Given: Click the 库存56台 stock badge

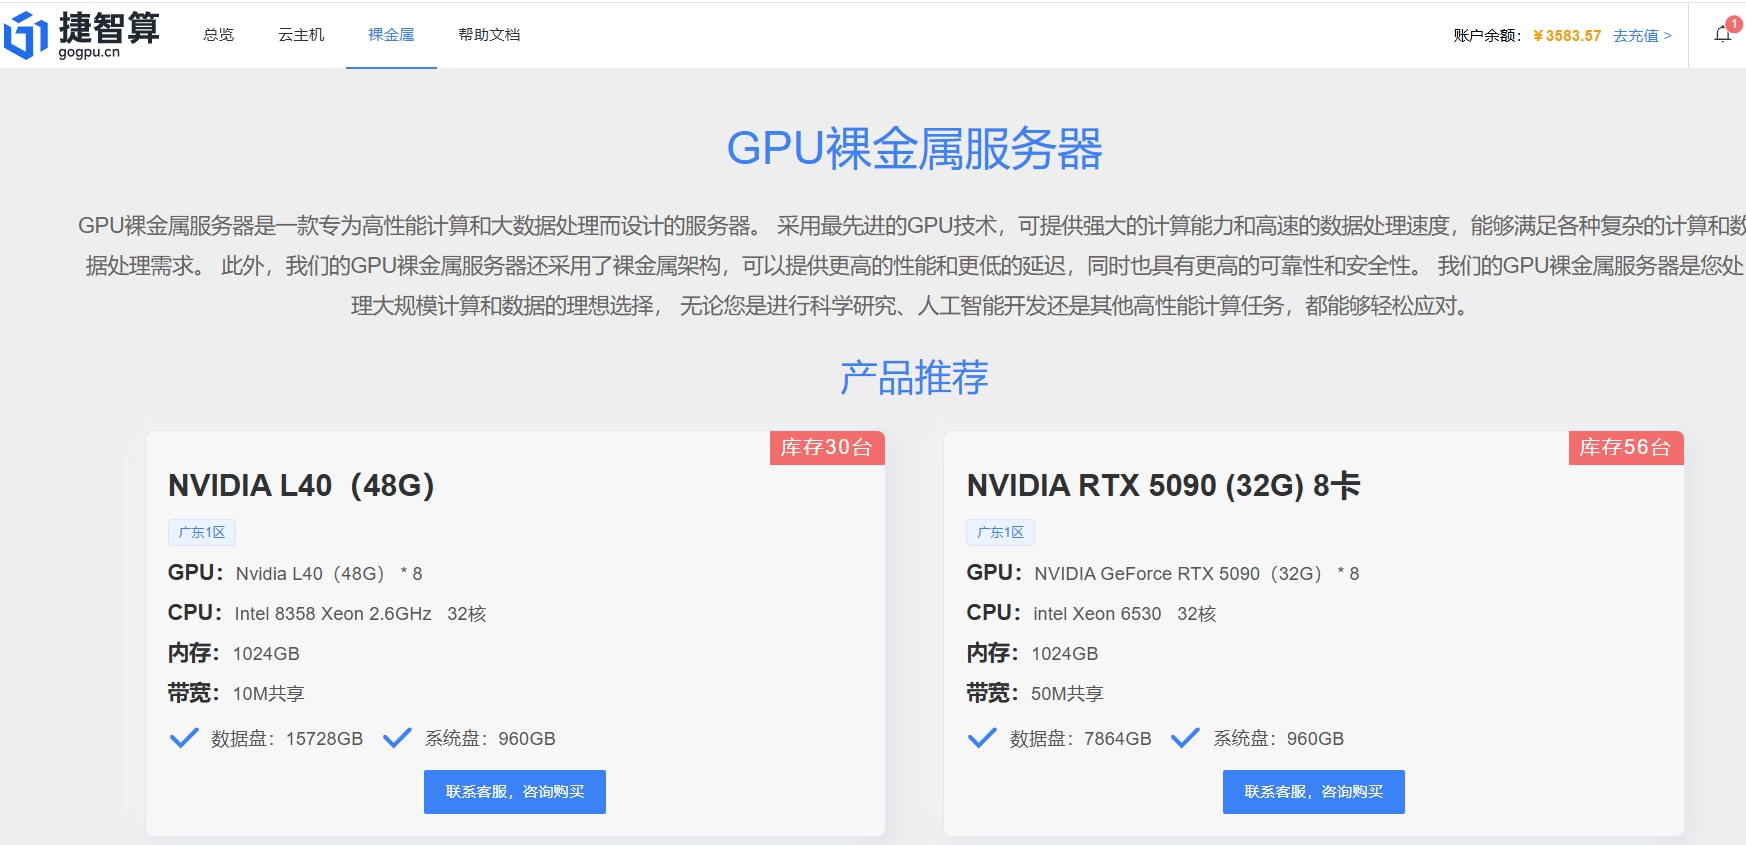Looking at the screenshot, I should (x=1625, y=448).
